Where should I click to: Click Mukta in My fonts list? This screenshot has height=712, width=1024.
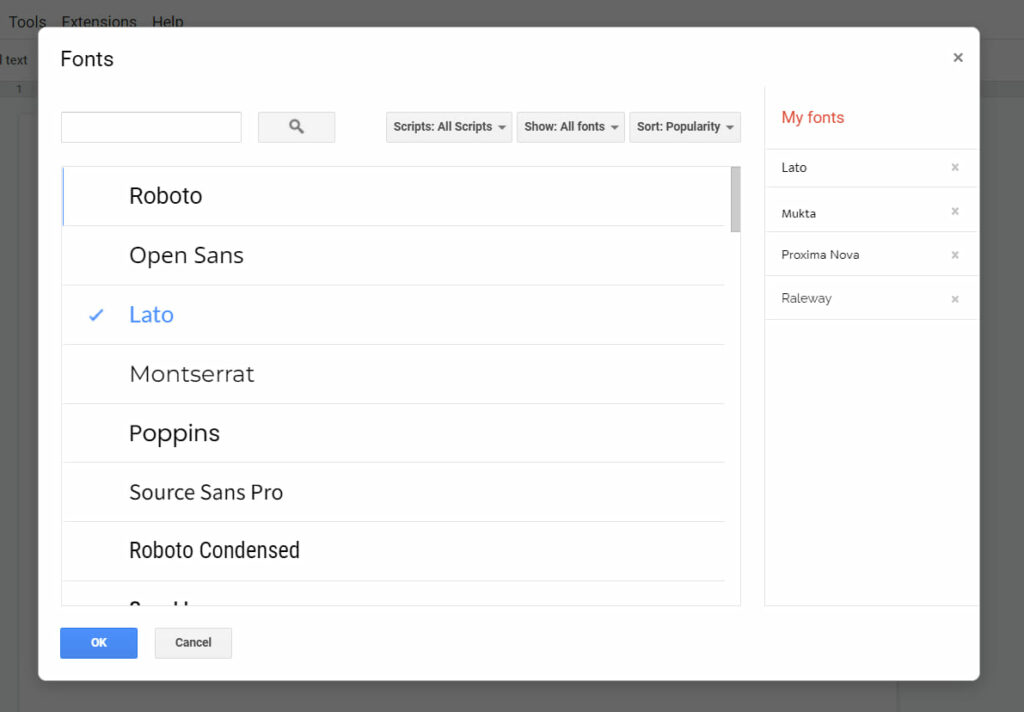[x=799, y=214]
